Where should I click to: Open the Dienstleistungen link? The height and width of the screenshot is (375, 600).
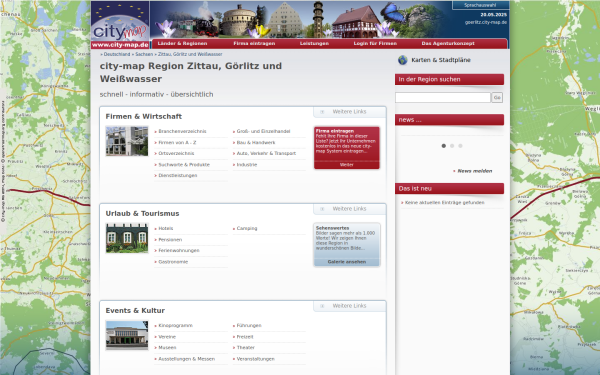coord(178,175)
